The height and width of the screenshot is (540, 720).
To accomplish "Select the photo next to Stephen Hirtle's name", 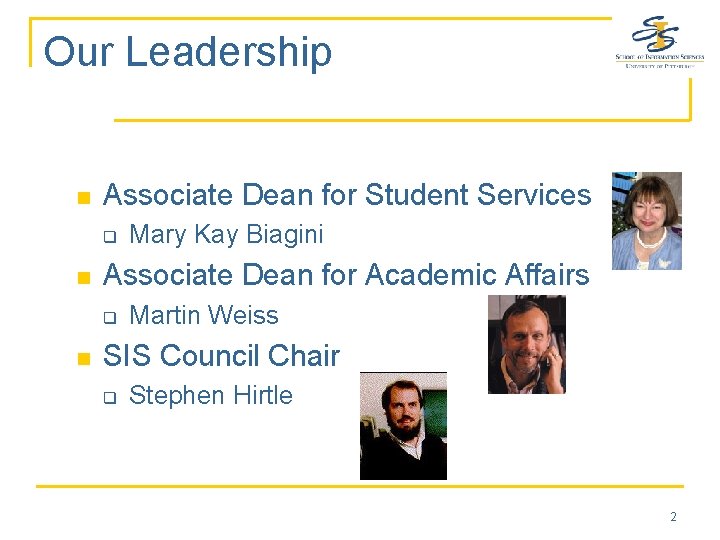I will [403, 426].
